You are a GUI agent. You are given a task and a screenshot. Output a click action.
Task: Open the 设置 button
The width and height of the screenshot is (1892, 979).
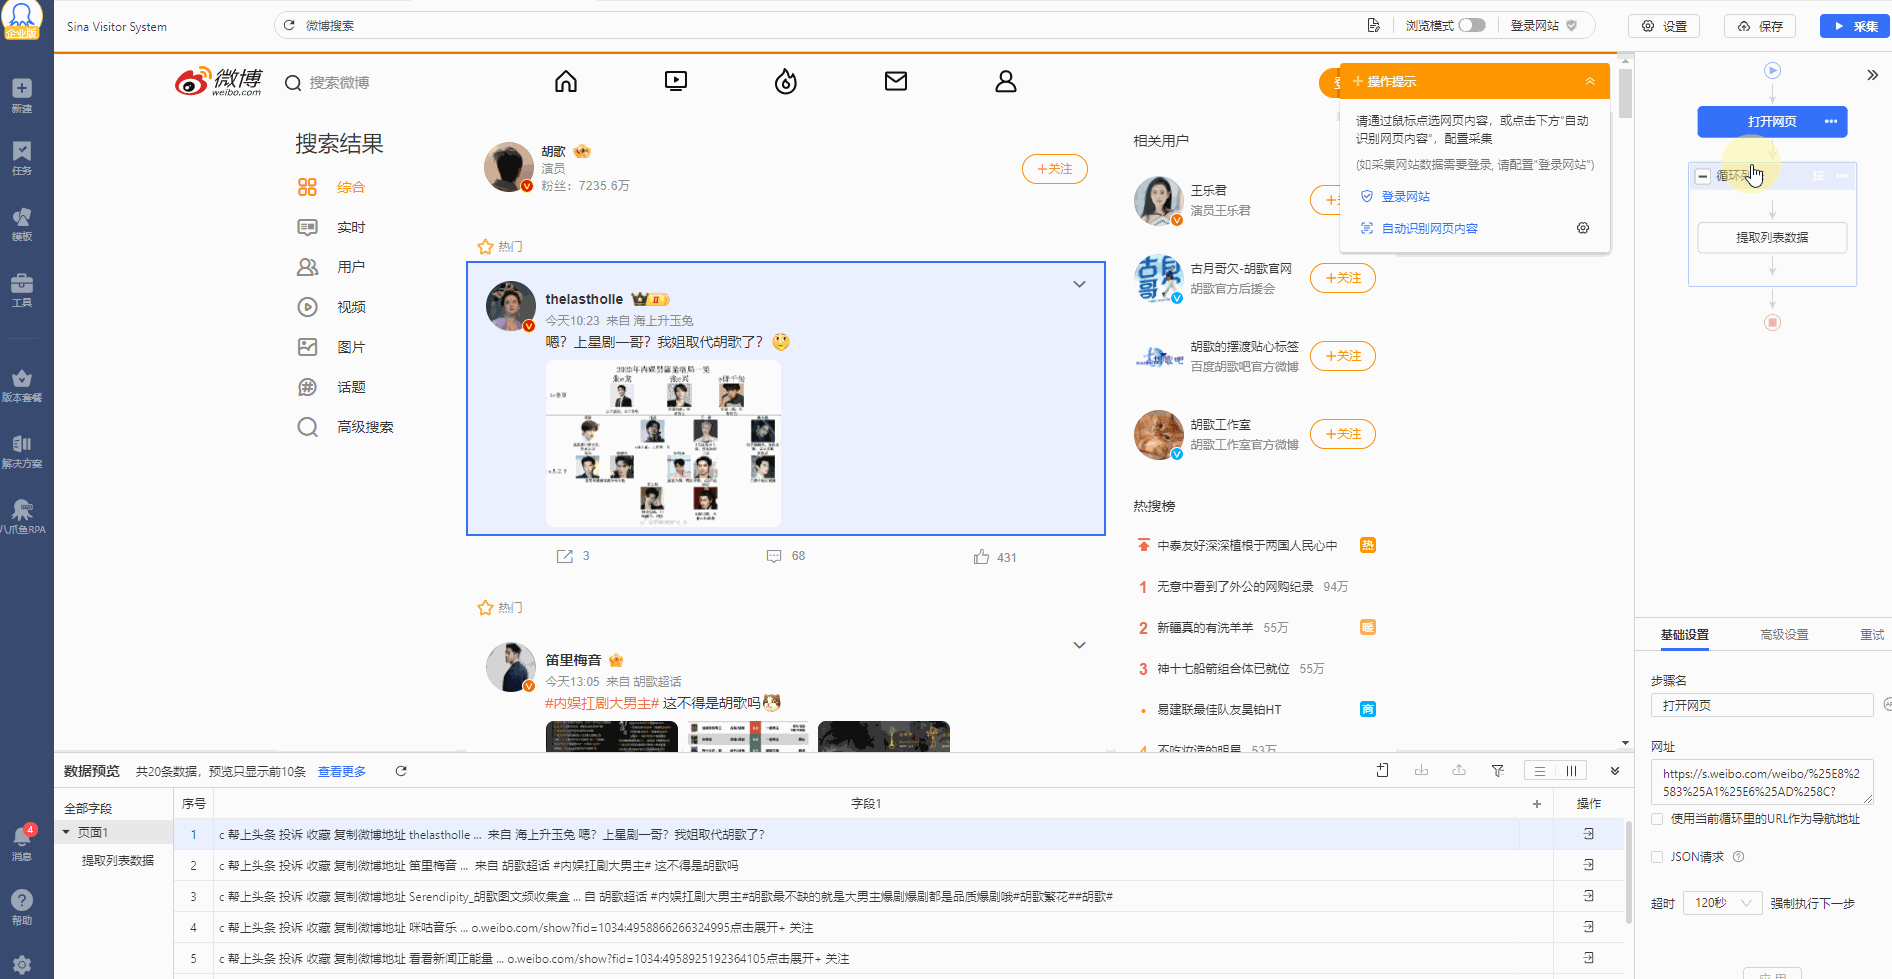(x=1664, y=26)
